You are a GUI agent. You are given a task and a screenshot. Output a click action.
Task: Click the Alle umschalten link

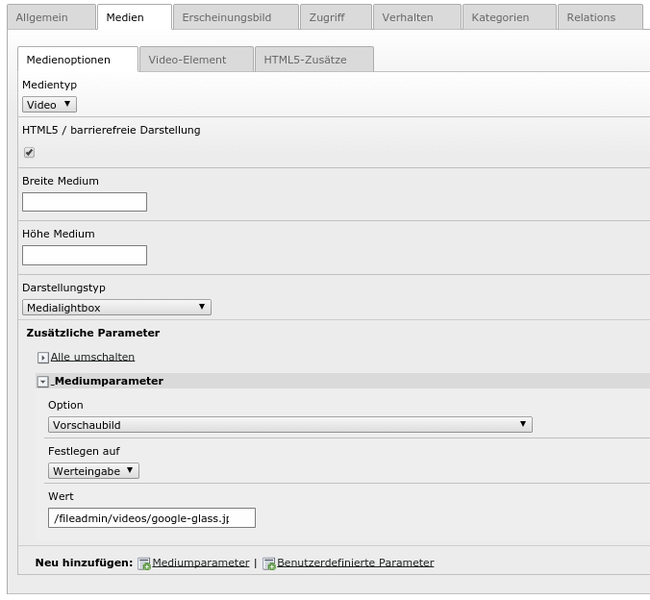pyautogui.click(x=92, y=357)
